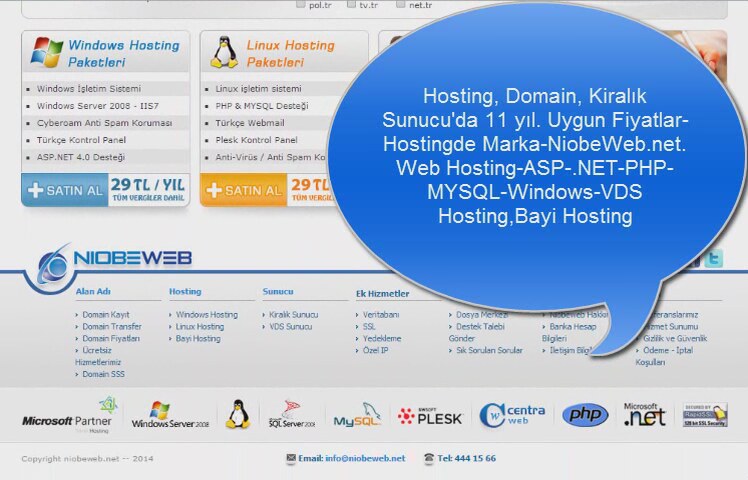
Task: Open the Veritabanı link
Action: pyautogui.click(x=381, y=315)
